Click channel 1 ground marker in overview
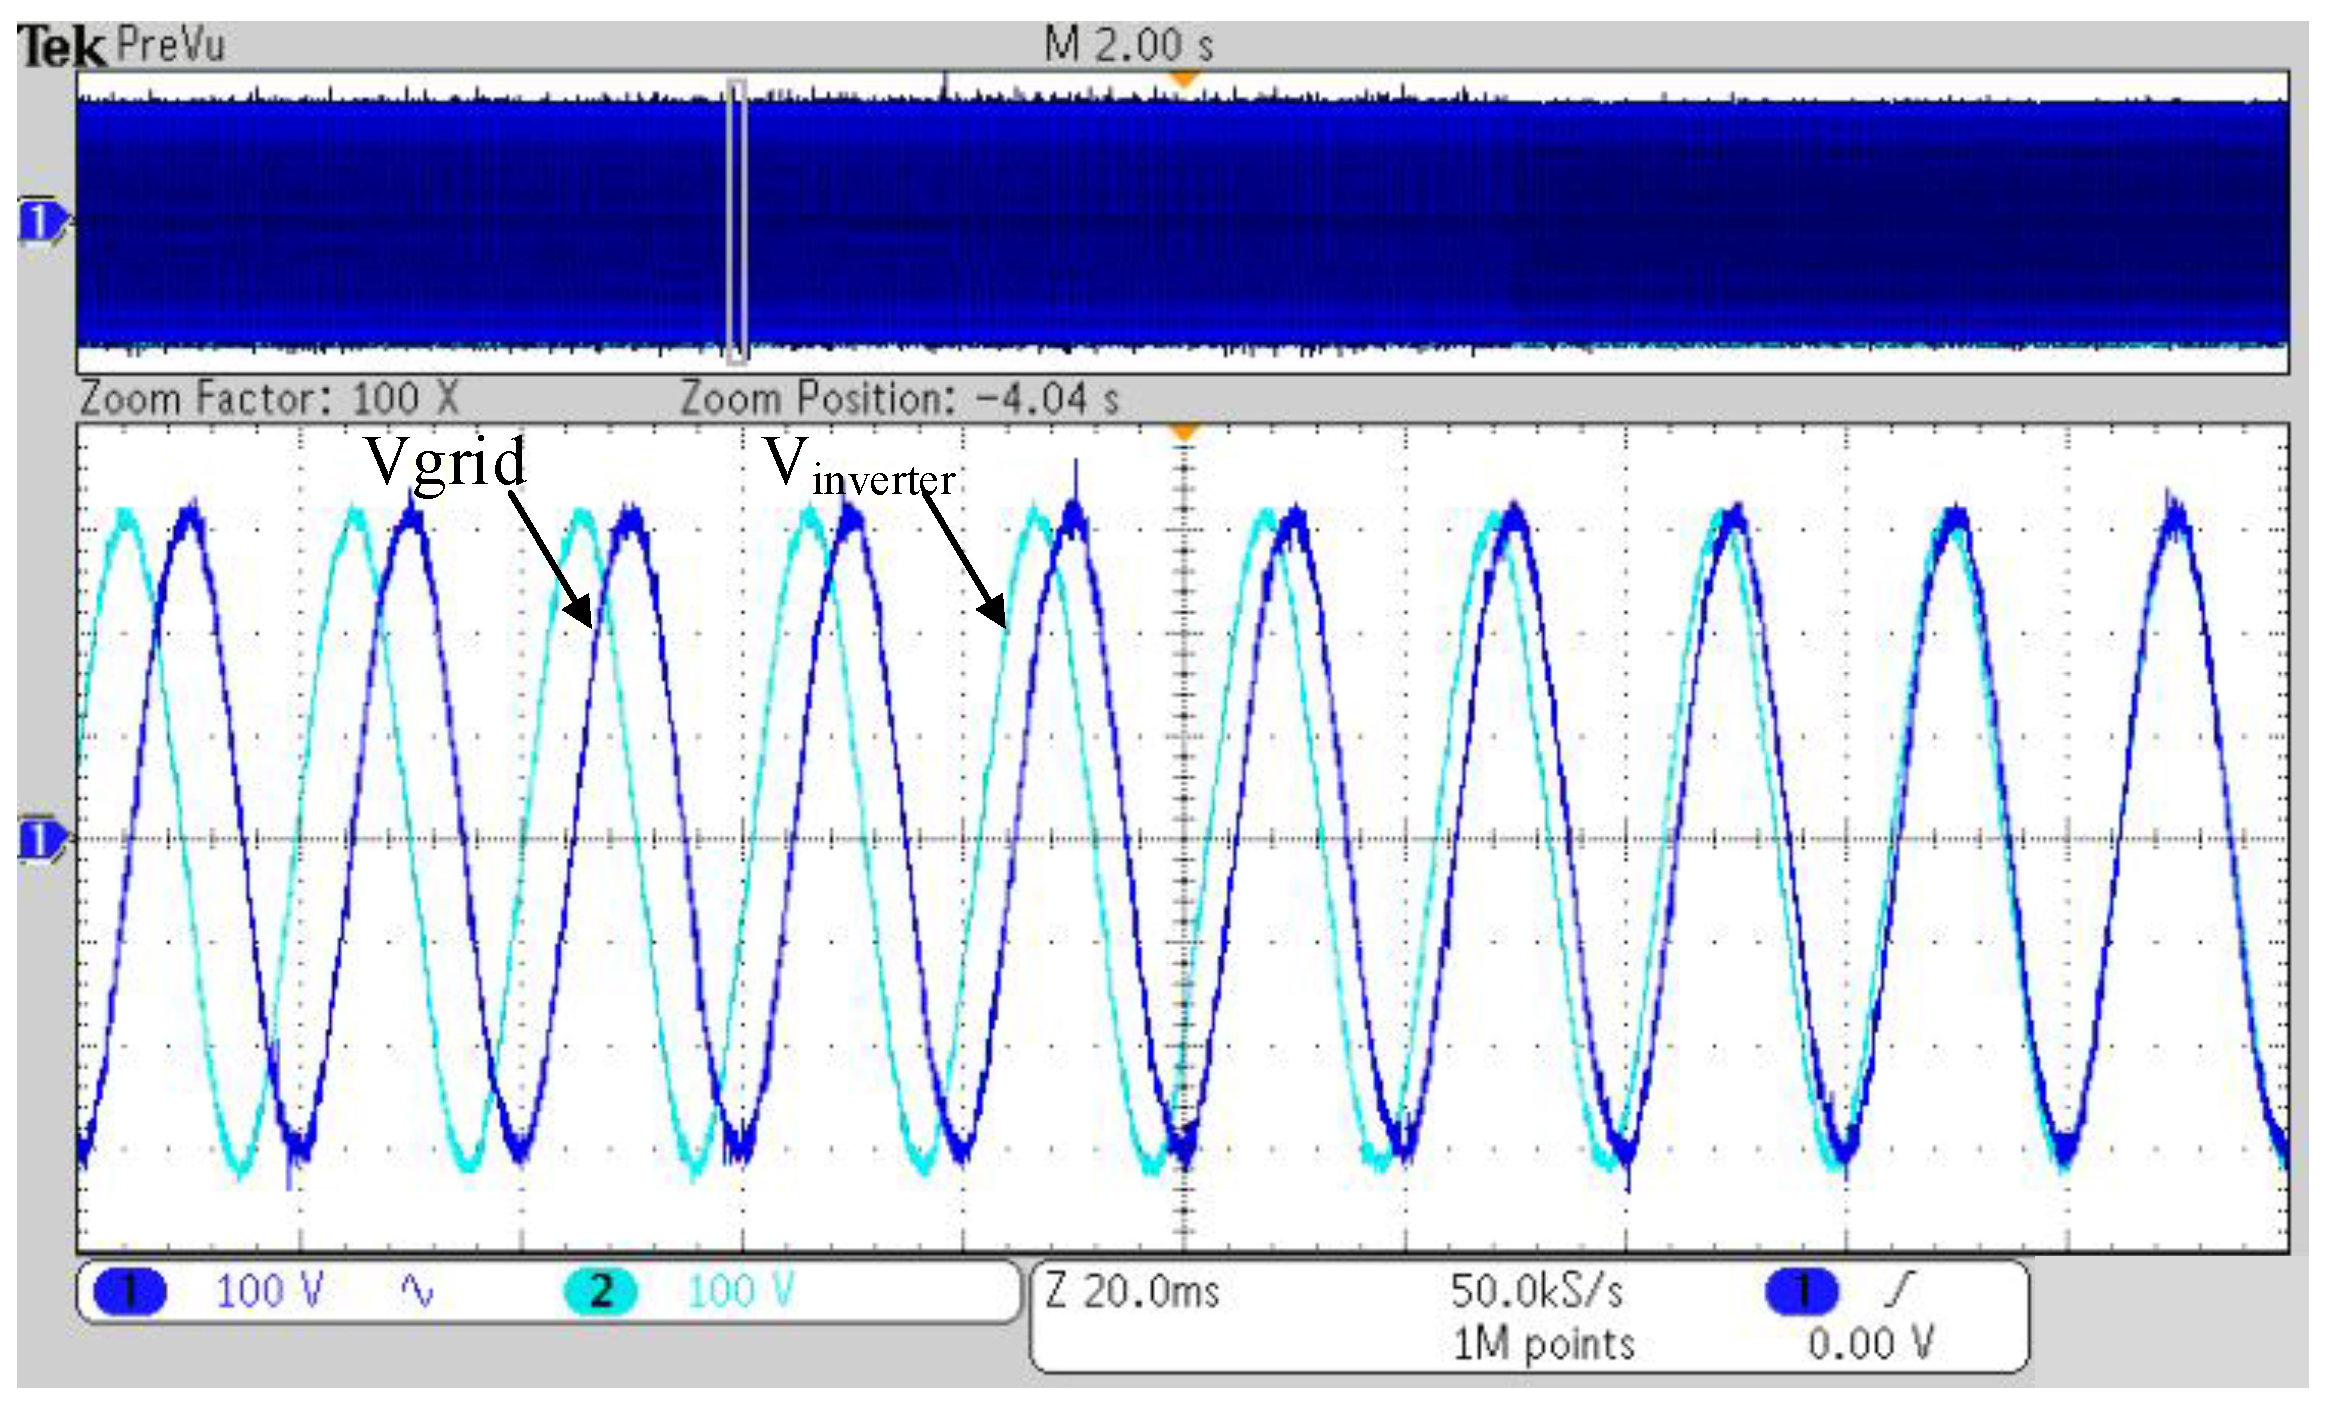Viewport: 2330px width, 1411px height. pyautogui.click(x=40, y=222)
